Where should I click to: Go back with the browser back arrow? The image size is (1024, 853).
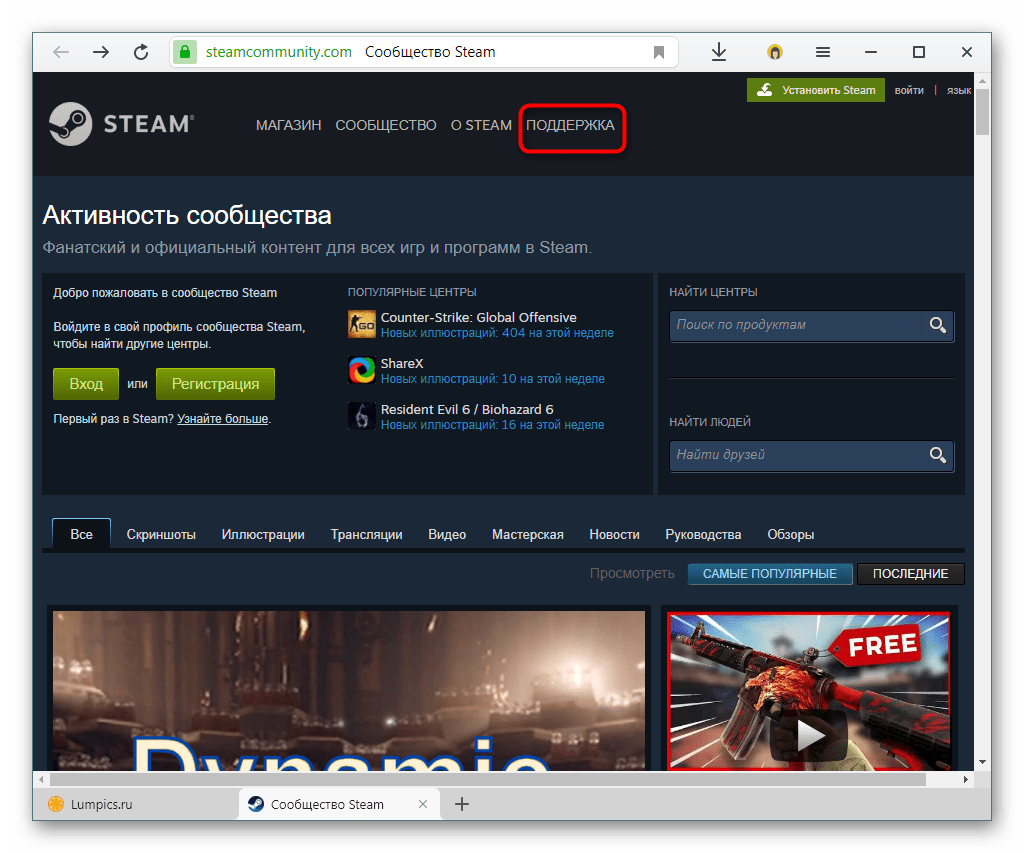(x=61, y=52)
